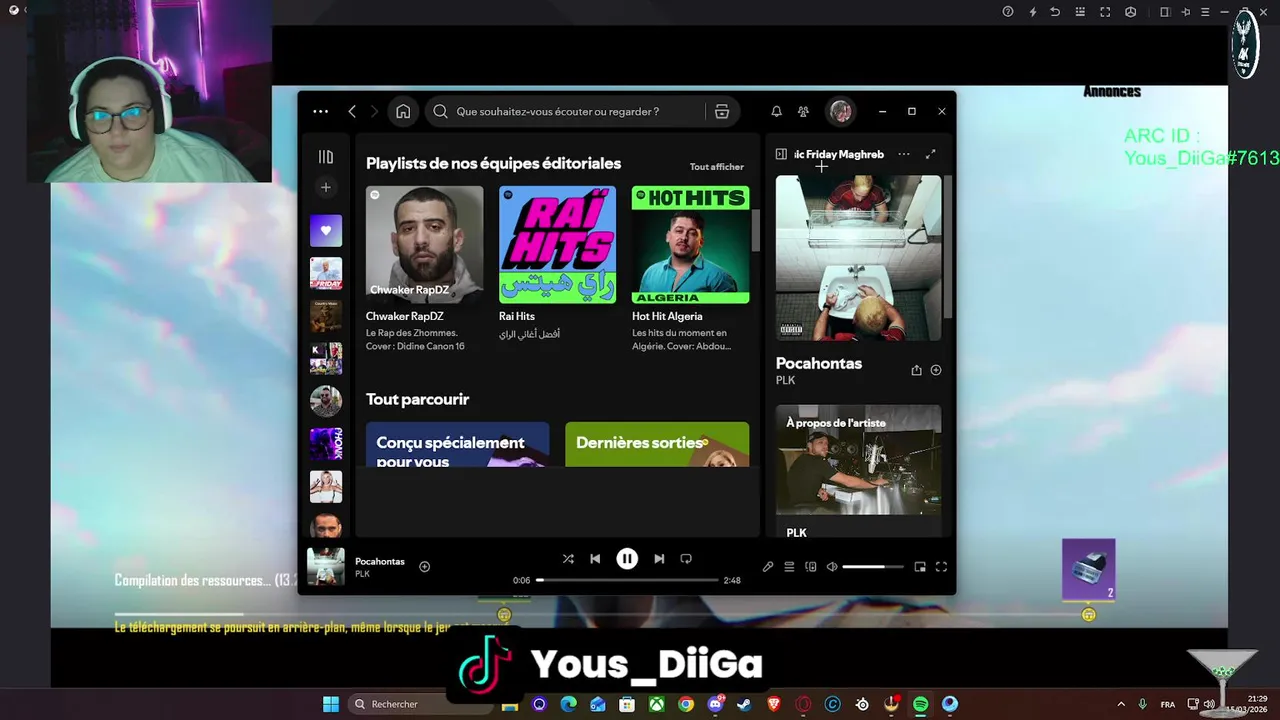Open Windows Start menu
1280x720 pixels.
point(331,704)
